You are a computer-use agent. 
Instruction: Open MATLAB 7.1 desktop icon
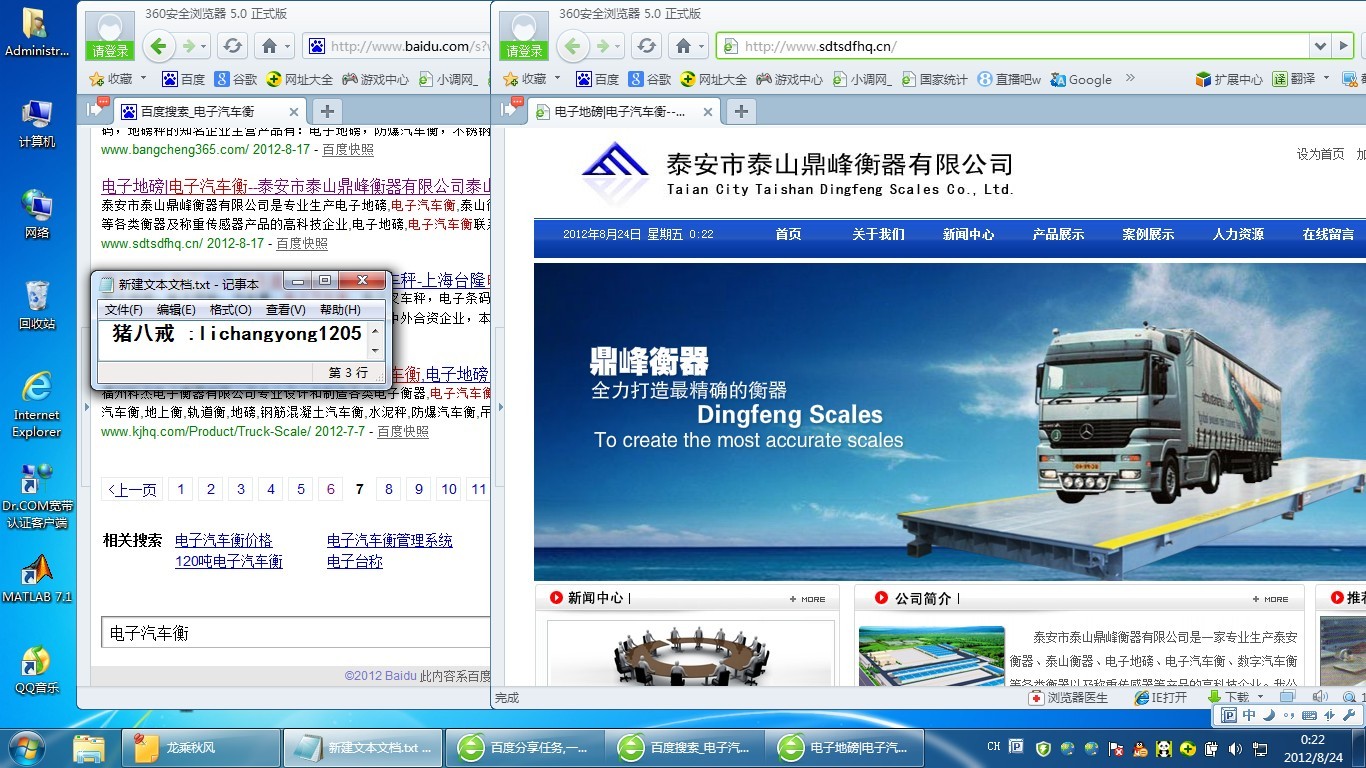(37, 579)
